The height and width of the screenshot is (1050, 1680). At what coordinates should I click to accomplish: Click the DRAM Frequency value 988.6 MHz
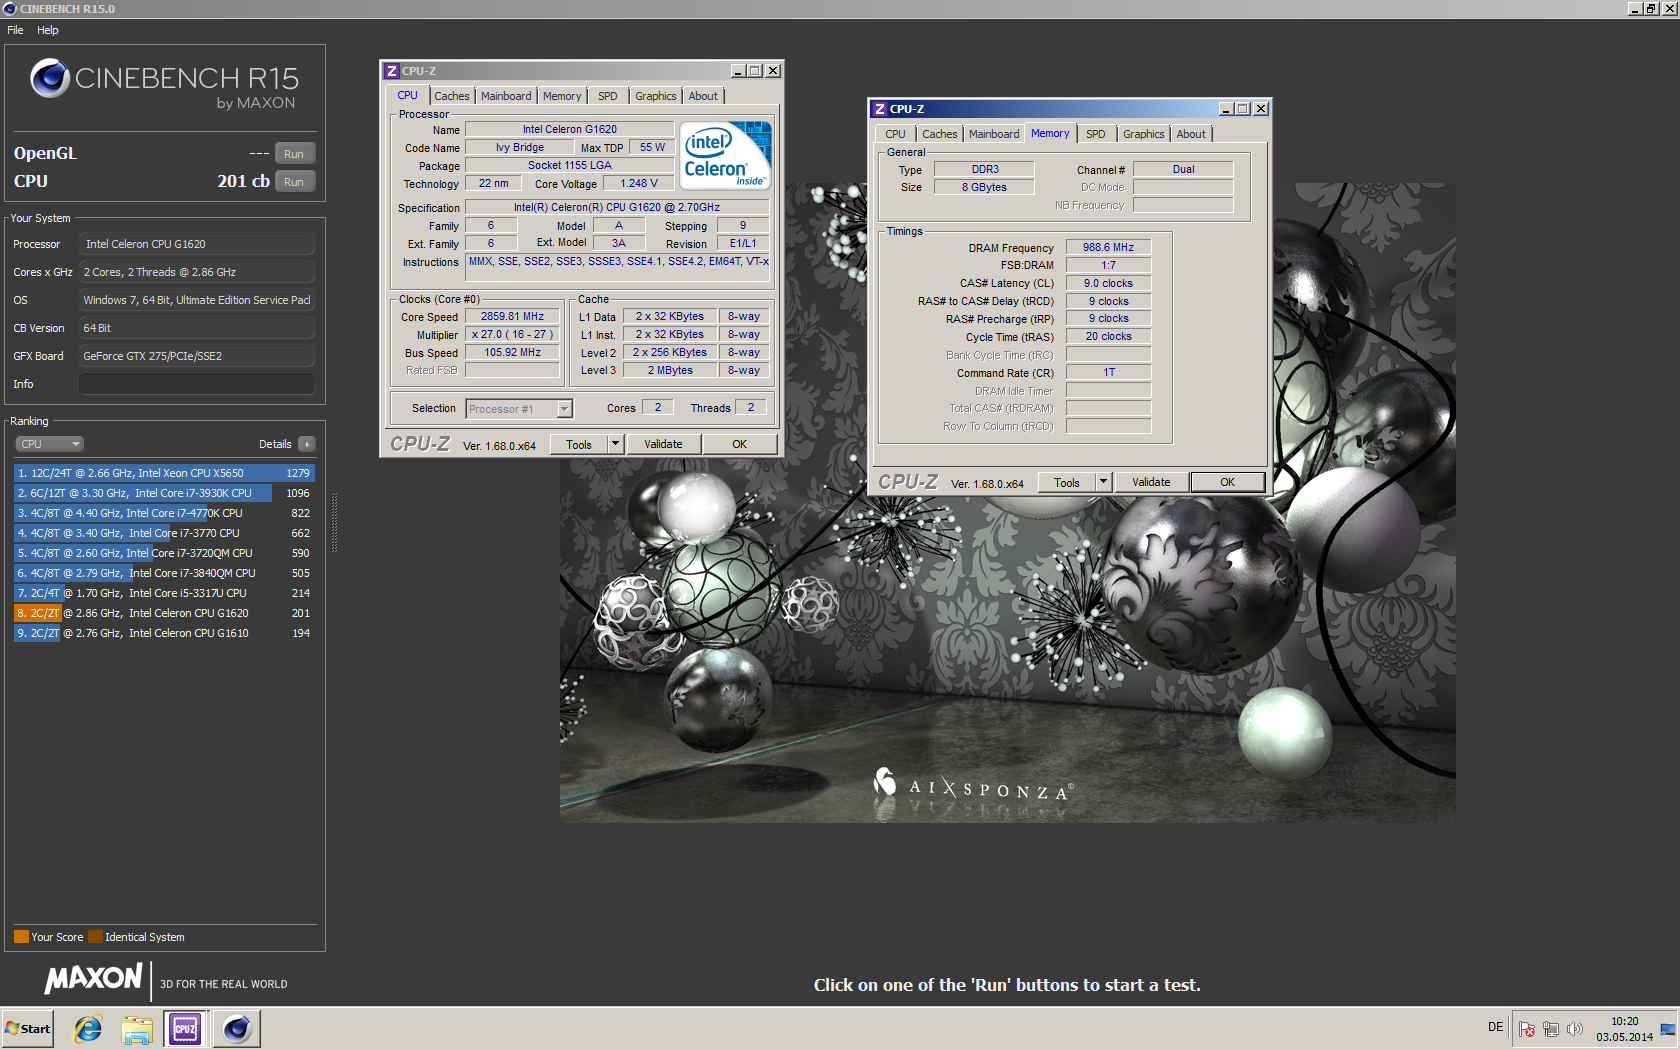[x=1108, y=247]
